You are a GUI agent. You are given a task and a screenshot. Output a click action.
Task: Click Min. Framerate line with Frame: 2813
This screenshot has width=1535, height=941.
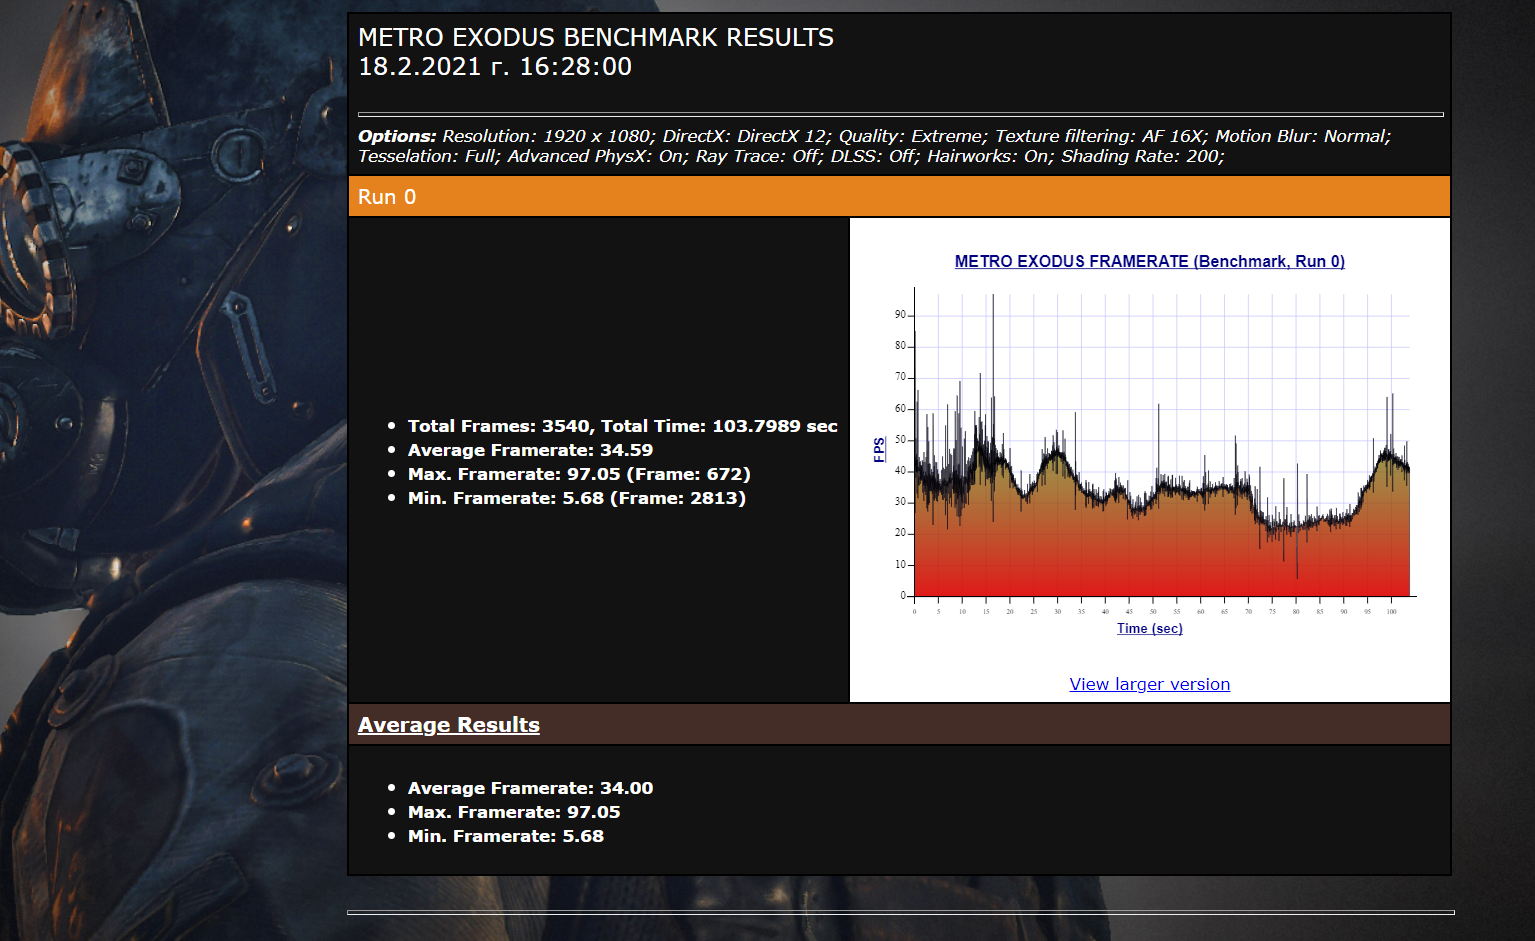(577, 498)
